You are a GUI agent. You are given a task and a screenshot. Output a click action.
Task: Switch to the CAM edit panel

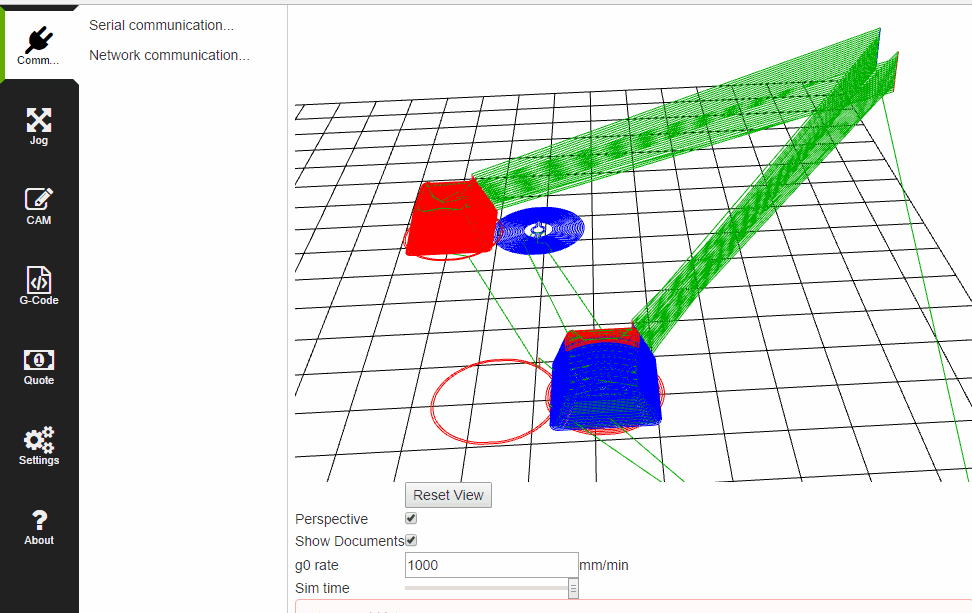39,206
